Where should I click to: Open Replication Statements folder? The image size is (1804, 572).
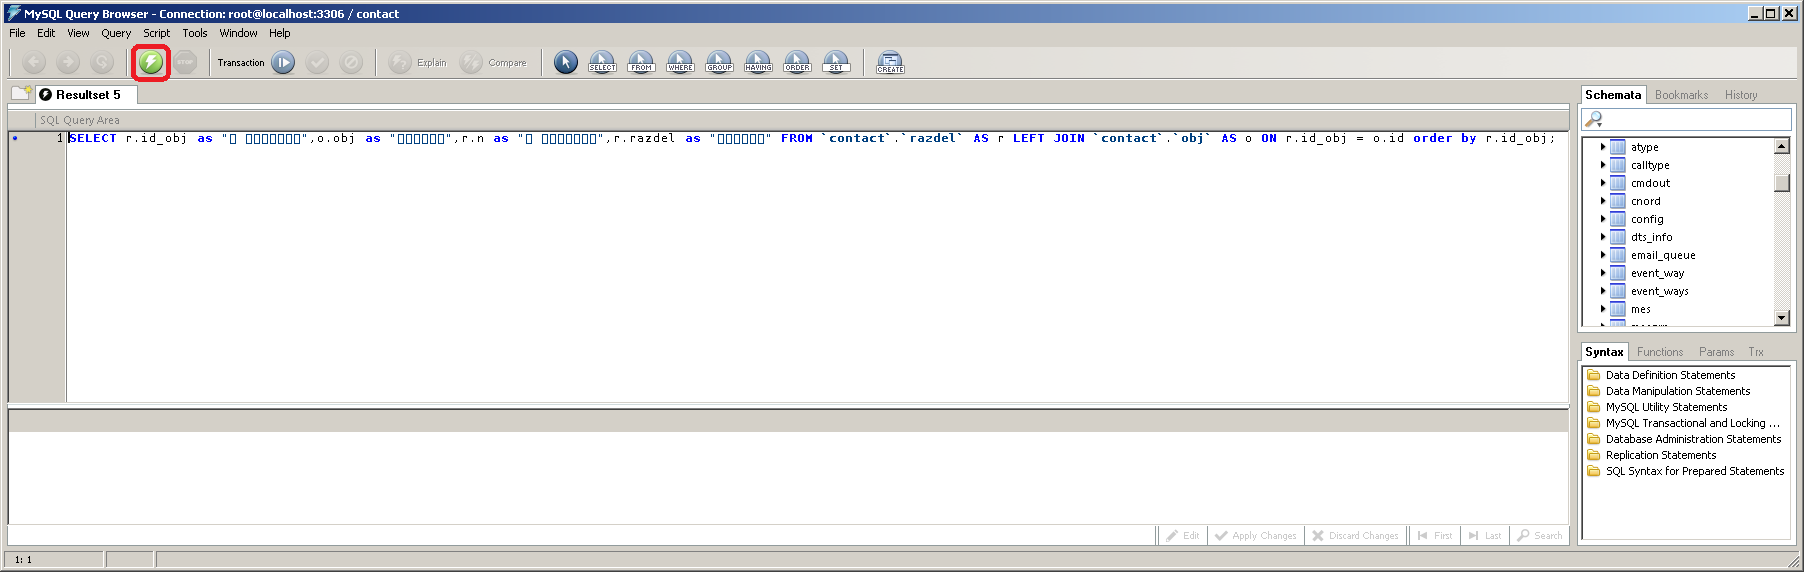pyautogui.click(x=1661, y=455)
